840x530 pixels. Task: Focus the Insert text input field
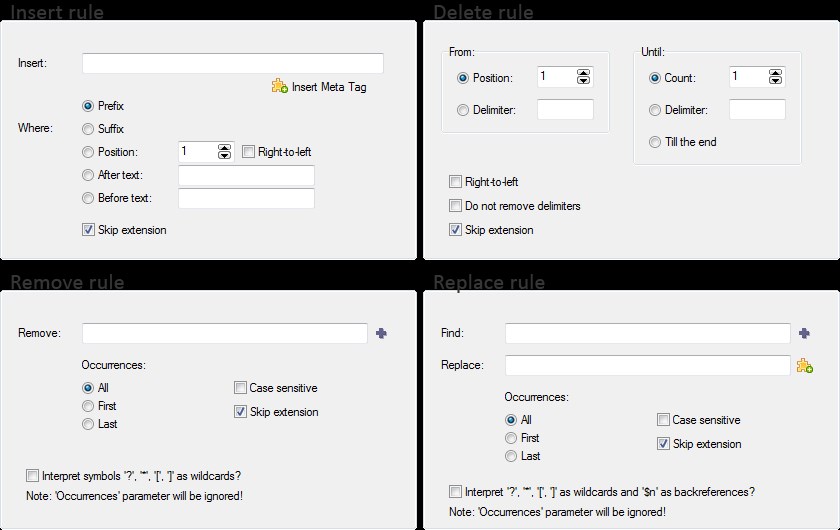pos(232,63)
